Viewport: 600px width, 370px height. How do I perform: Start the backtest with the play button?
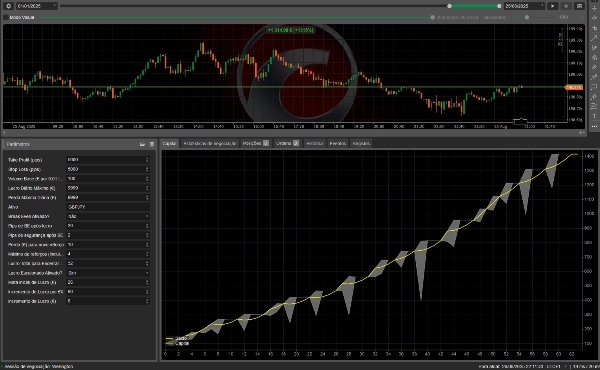[553, 6]
